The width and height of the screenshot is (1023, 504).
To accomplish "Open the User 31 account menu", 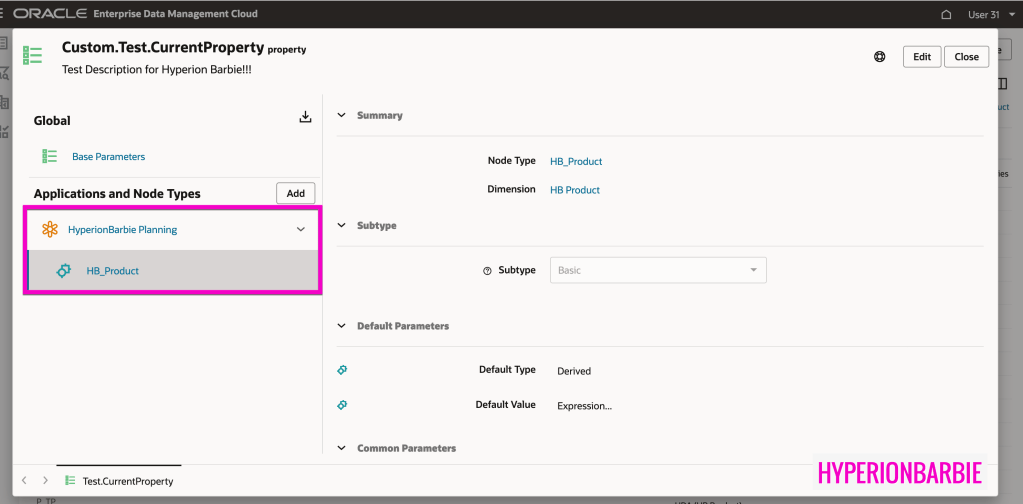I will pos(983,15).
